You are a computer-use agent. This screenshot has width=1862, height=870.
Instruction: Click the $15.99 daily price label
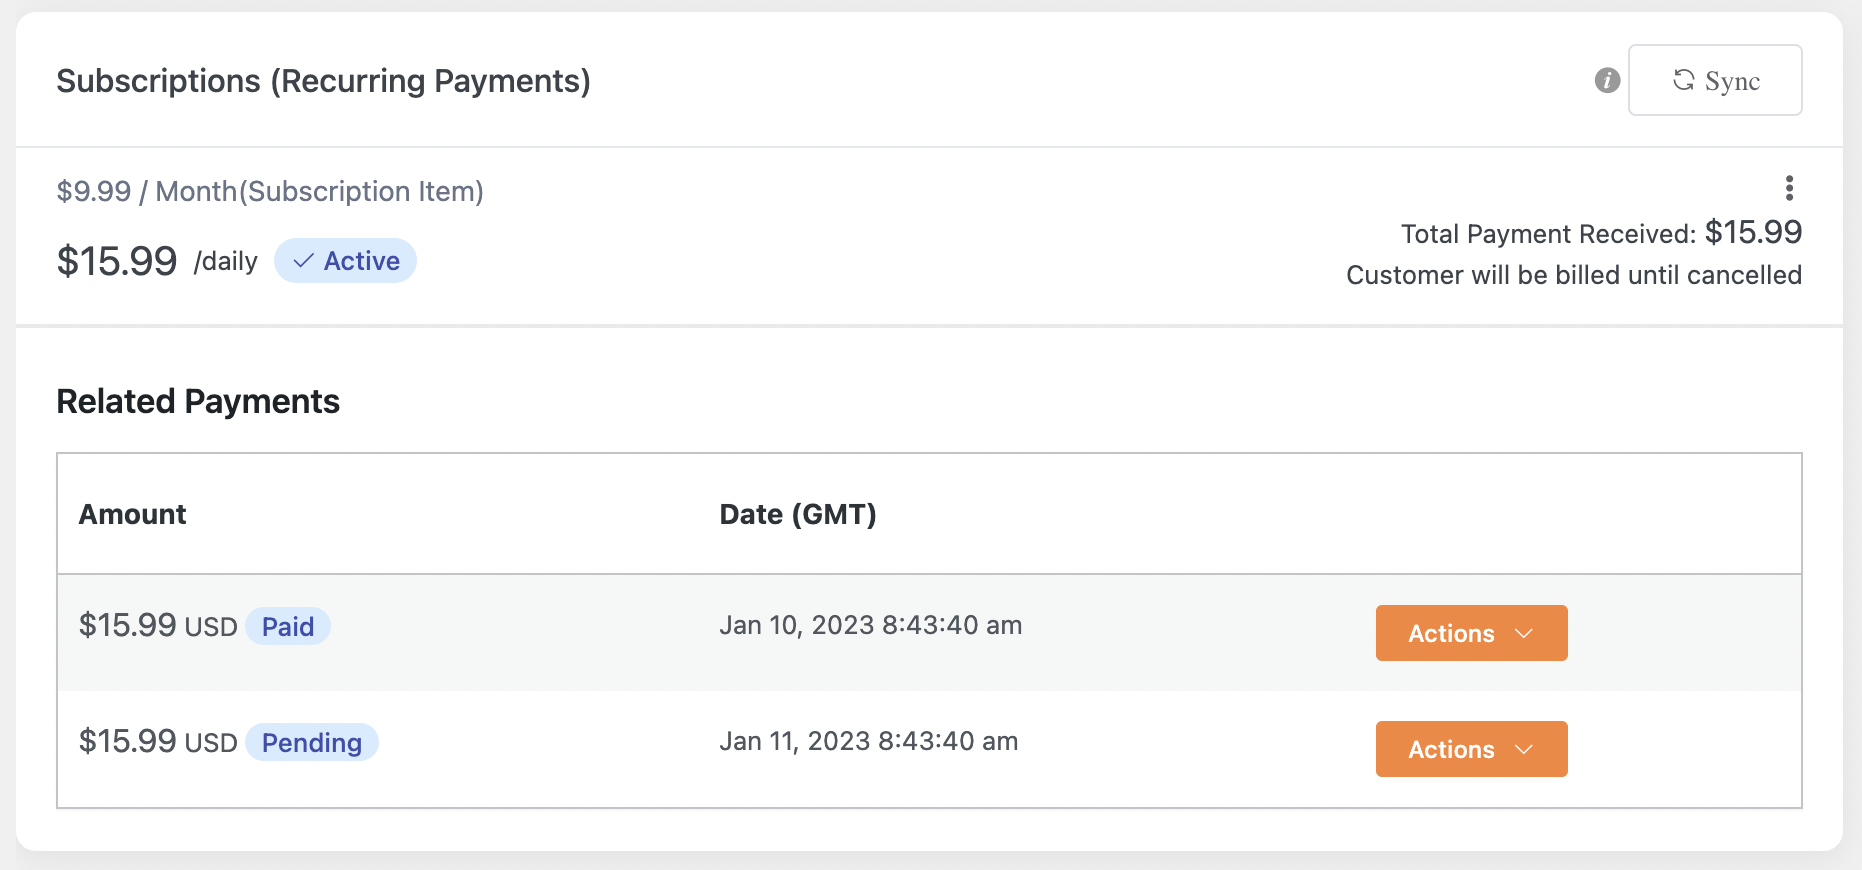tap(158, 260)
